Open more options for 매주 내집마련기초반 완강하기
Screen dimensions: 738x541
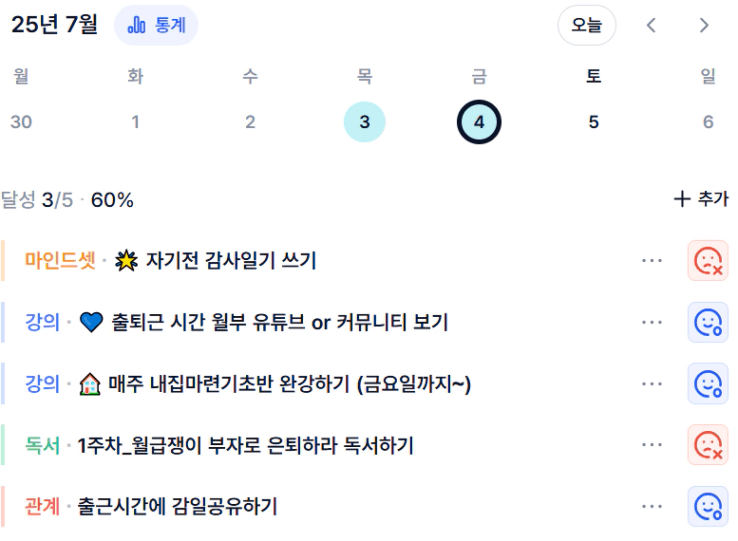coord(652,384)
